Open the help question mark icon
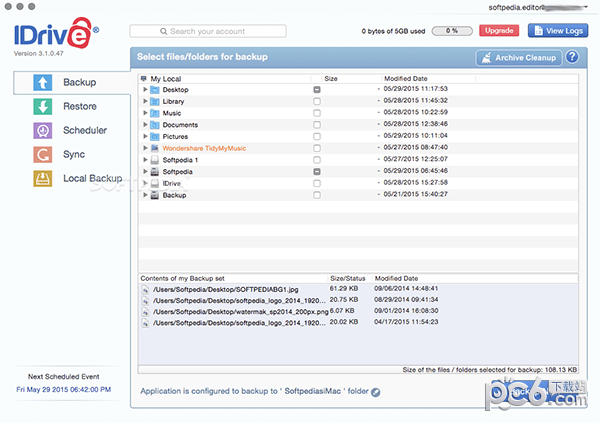Viewport: 600px width, 423px height. 572,57
